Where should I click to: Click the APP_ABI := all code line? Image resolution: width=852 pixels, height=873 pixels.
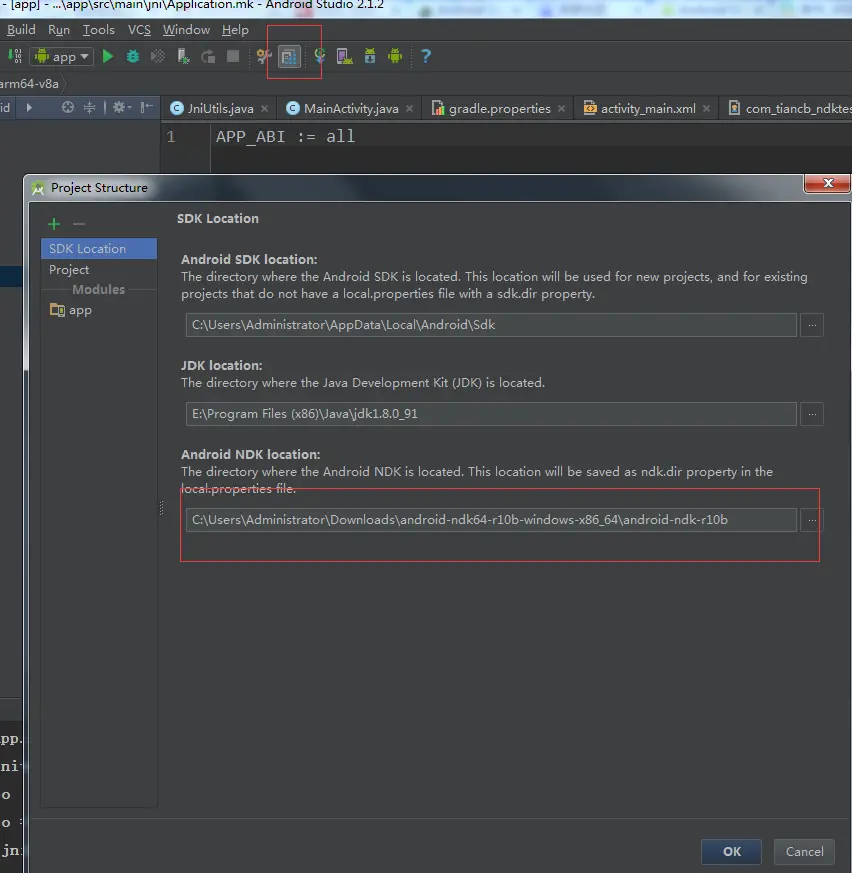coord(285,136)
